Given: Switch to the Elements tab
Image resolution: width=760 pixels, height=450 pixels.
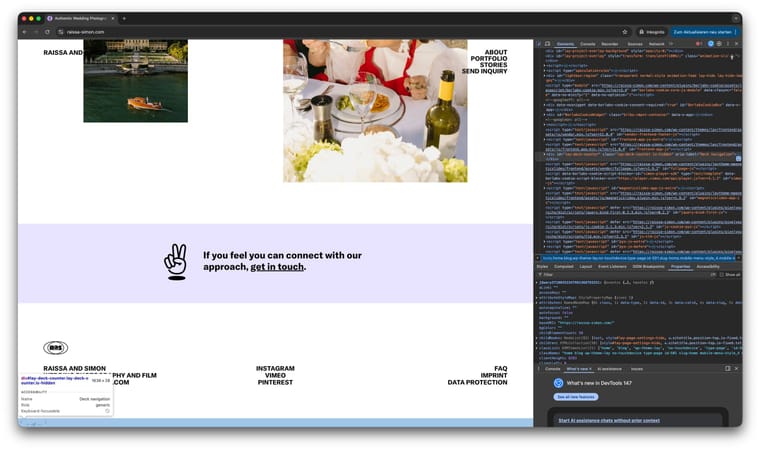Looking at the screenshot, I should click(x=565, y=44).
